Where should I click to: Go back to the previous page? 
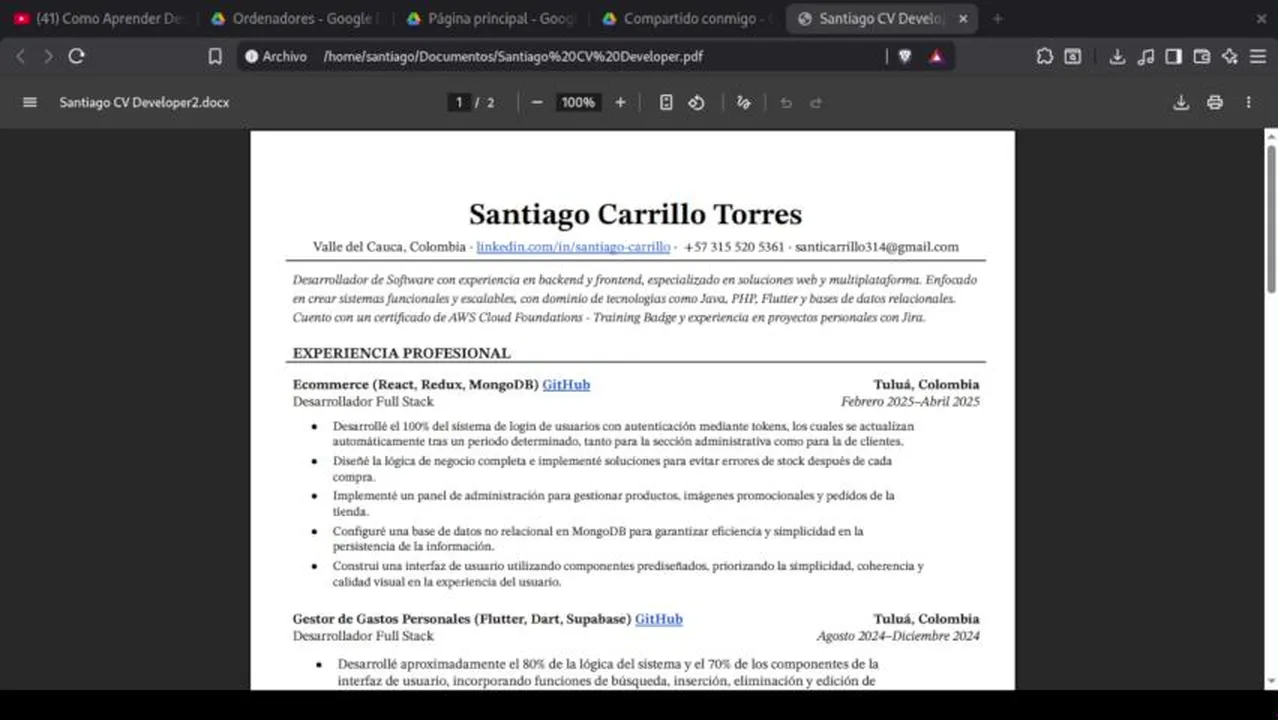pyautogui.click(x=20, y=57)
